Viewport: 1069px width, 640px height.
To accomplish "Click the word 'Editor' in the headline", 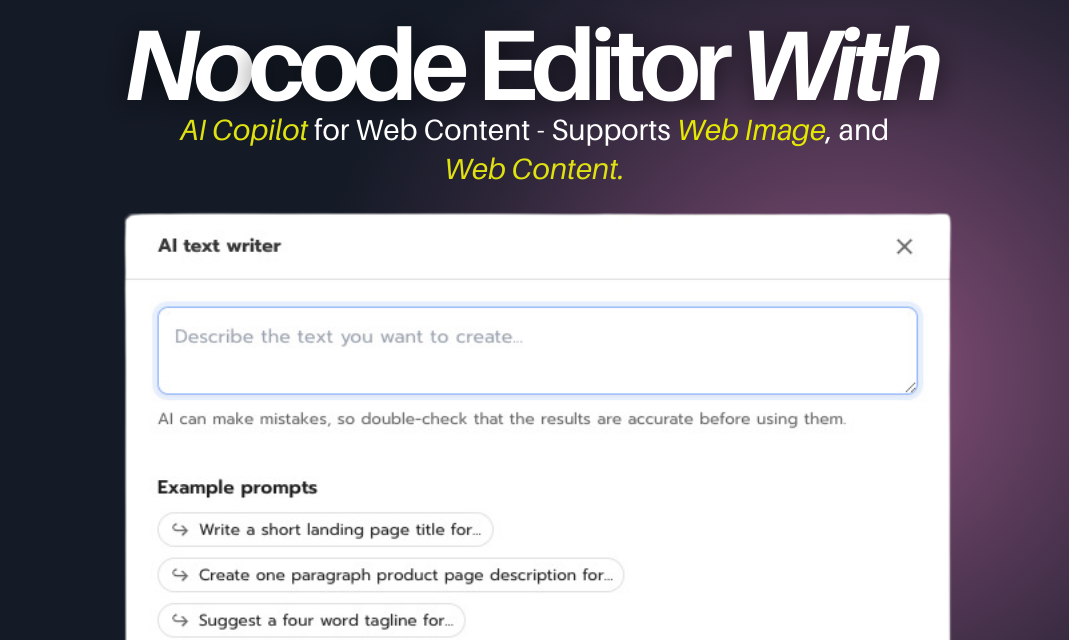I will click(605, 67).
